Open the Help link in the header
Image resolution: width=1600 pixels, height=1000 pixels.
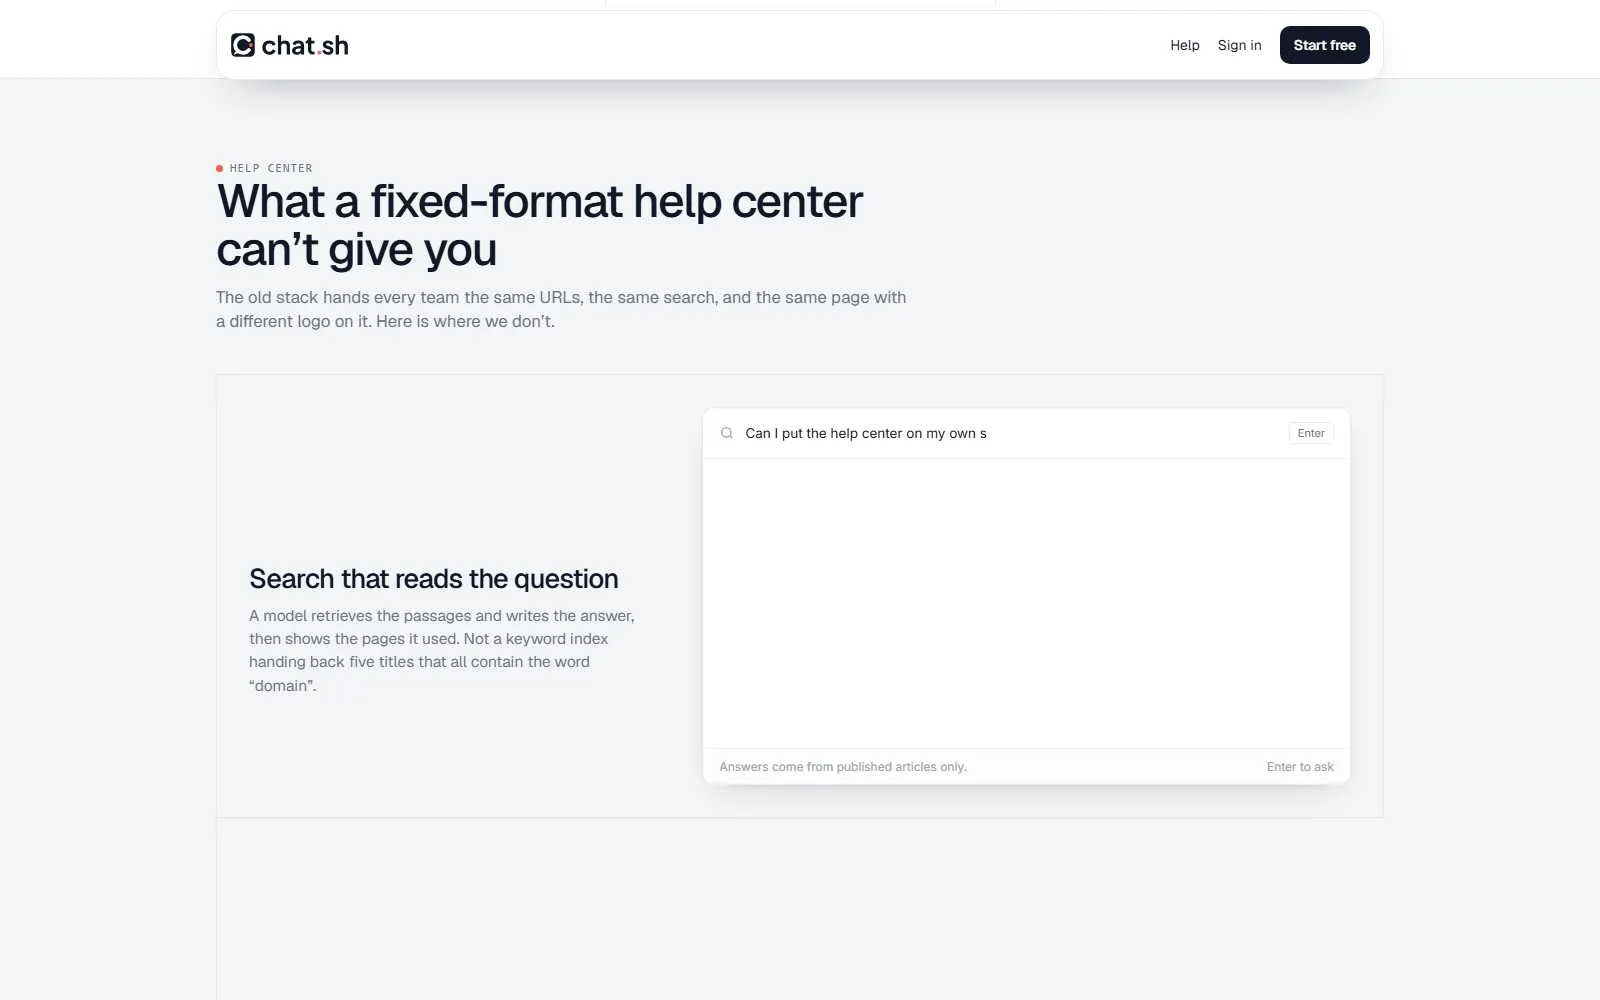[x=1184, y=45]
